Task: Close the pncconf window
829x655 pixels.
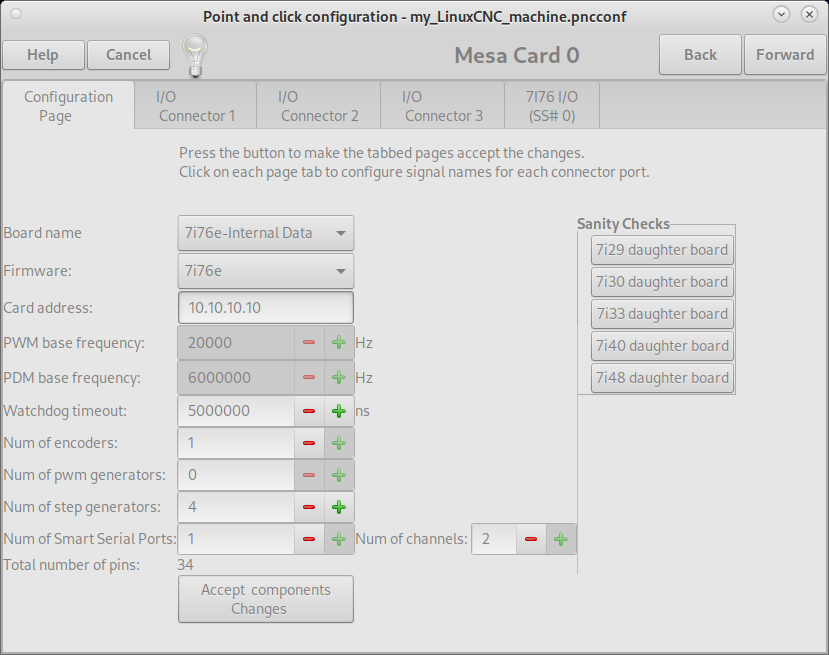Action: [x=809, y=14]
